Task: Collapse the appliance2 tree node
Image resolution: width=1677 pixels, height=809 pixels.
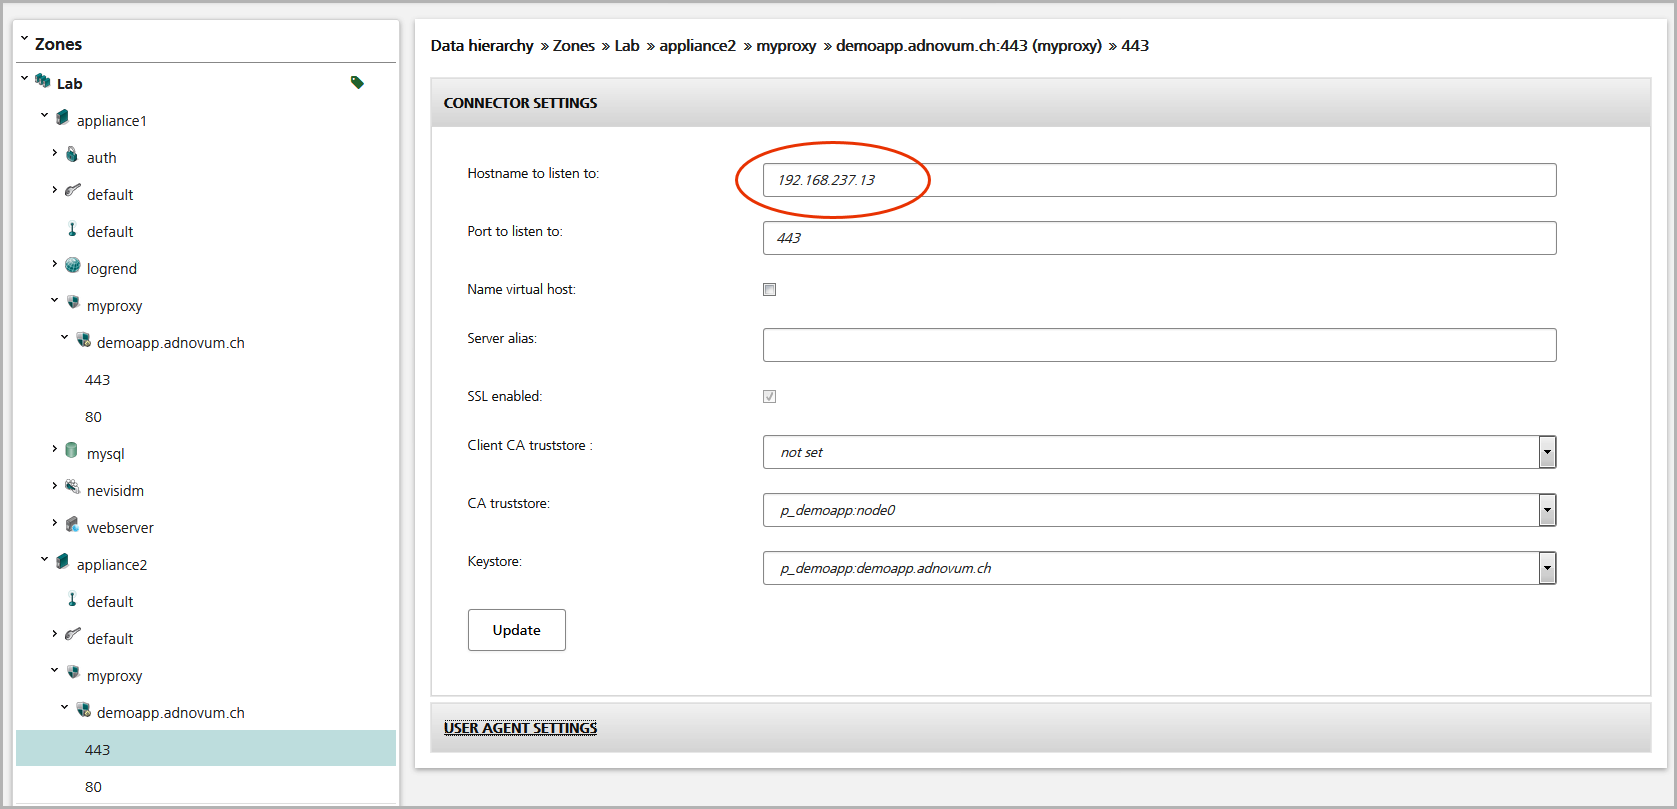Action: (x=44, y=559)
